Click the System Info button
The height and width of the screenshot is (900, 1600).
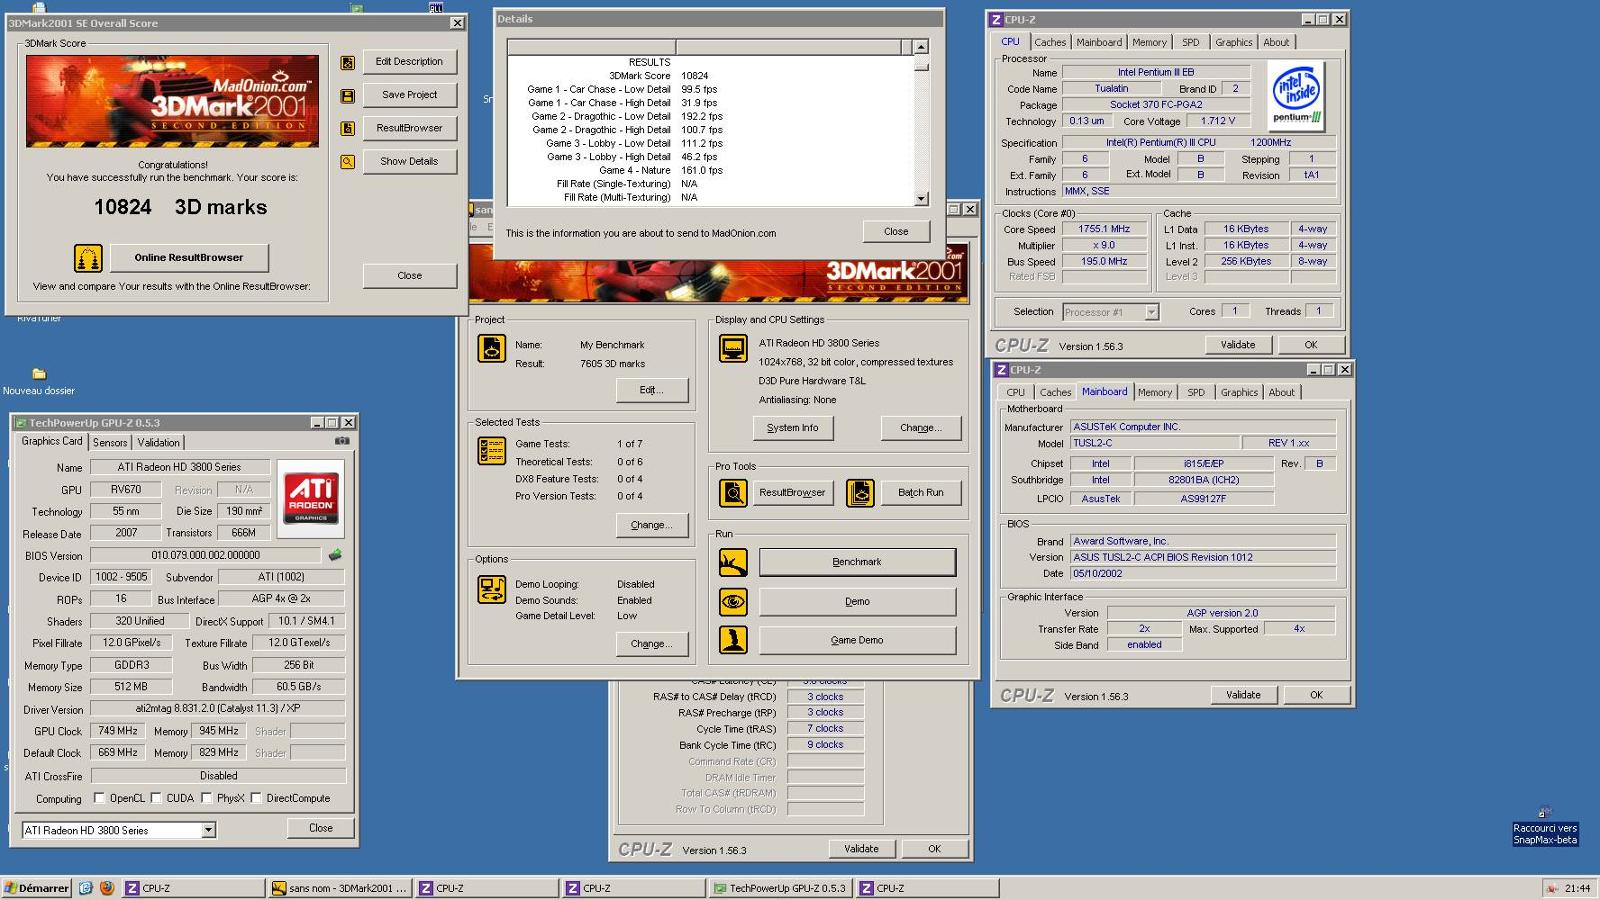coord(792,428)
